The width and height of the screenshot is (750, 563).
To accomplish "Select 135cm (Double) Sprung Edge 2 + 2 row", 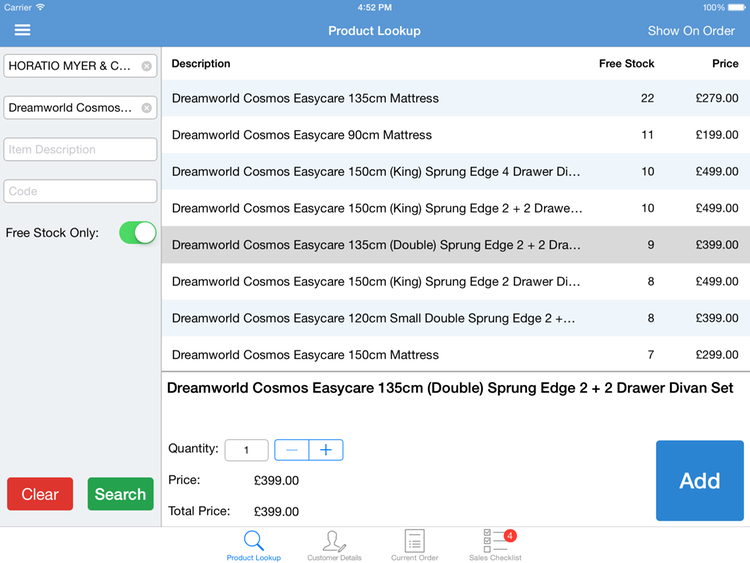I will (456, 245).
